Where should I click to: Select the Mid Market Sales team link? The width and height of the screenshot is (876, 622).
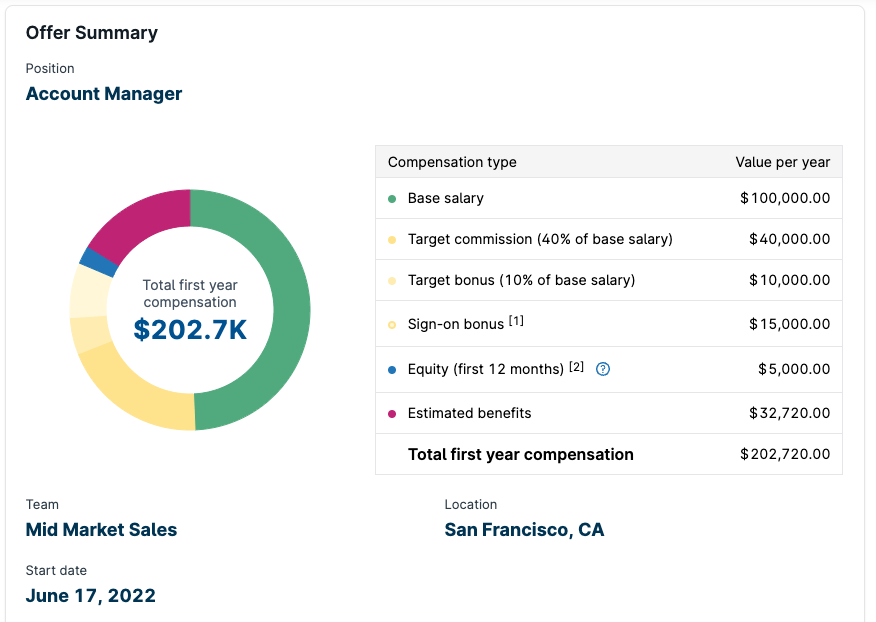coord(101,530)
